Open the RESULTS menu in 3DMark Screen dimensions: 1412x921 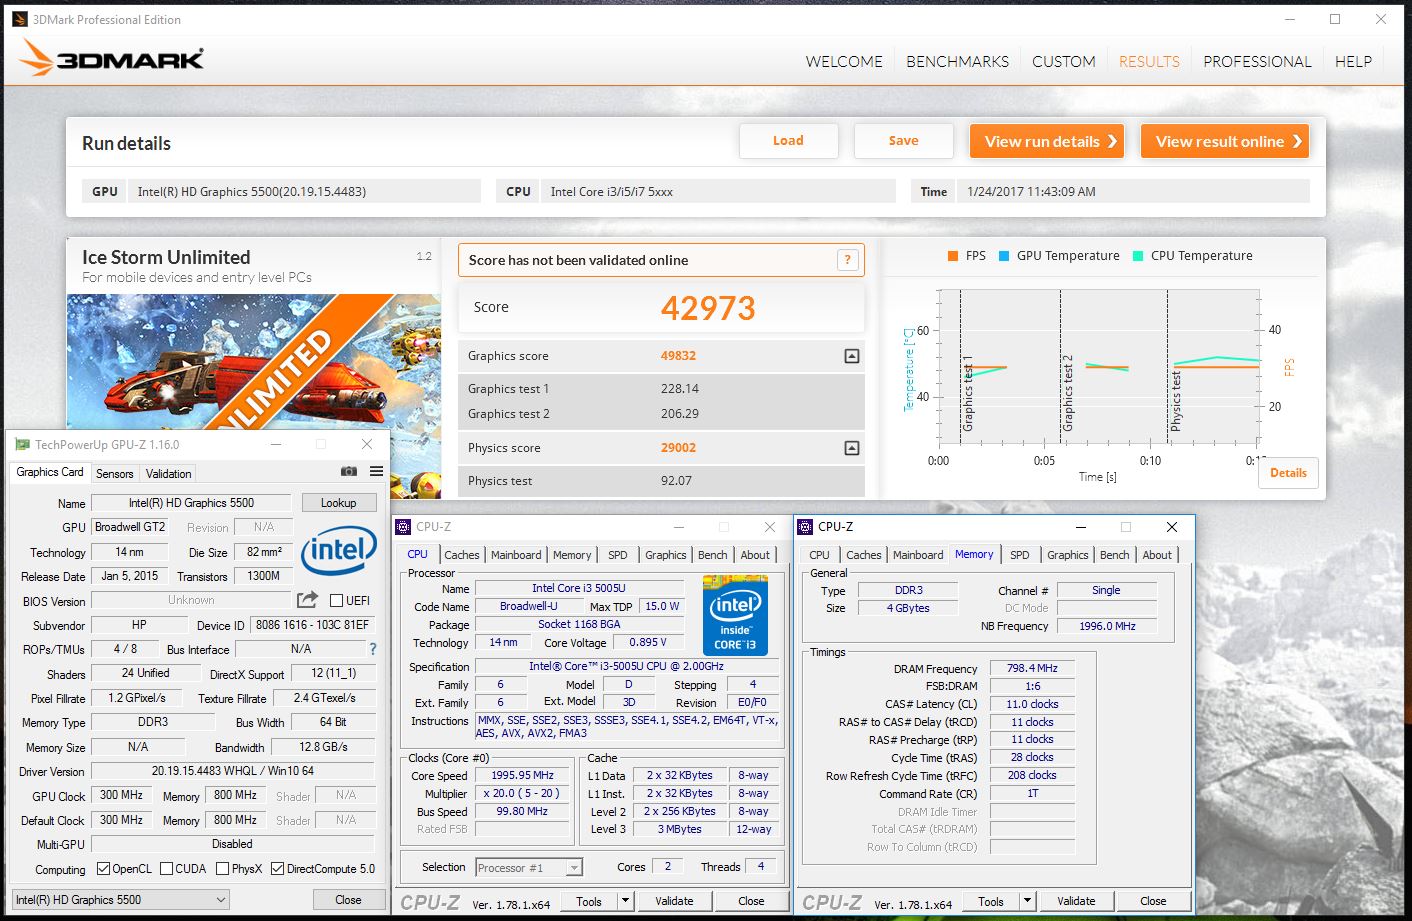click(1149, 61)
